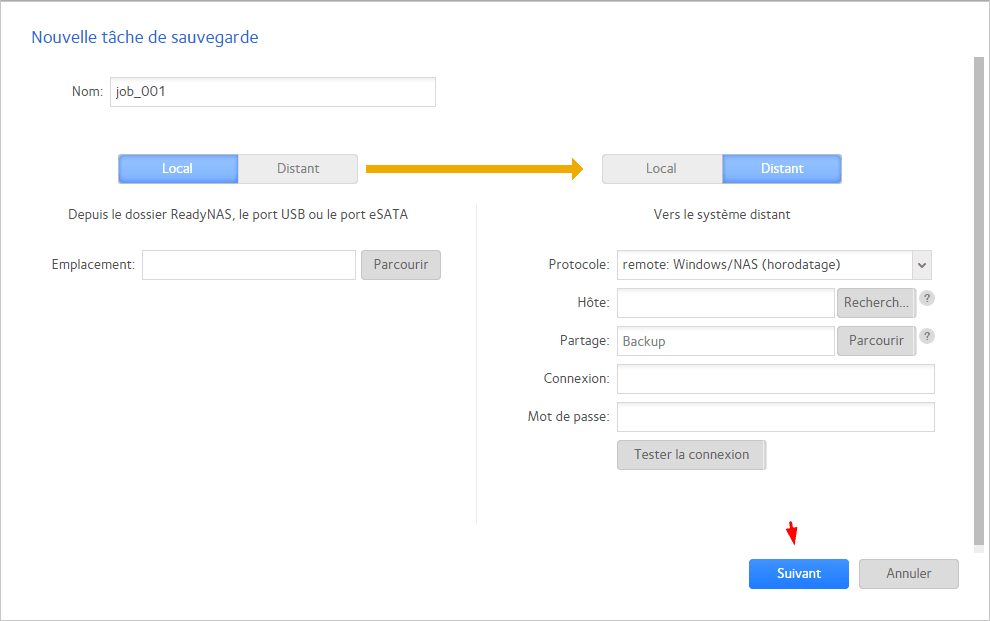Viewport: 990px width, 621px height.
Task: Select Local toggle for destination side
Action: (661, 169)
